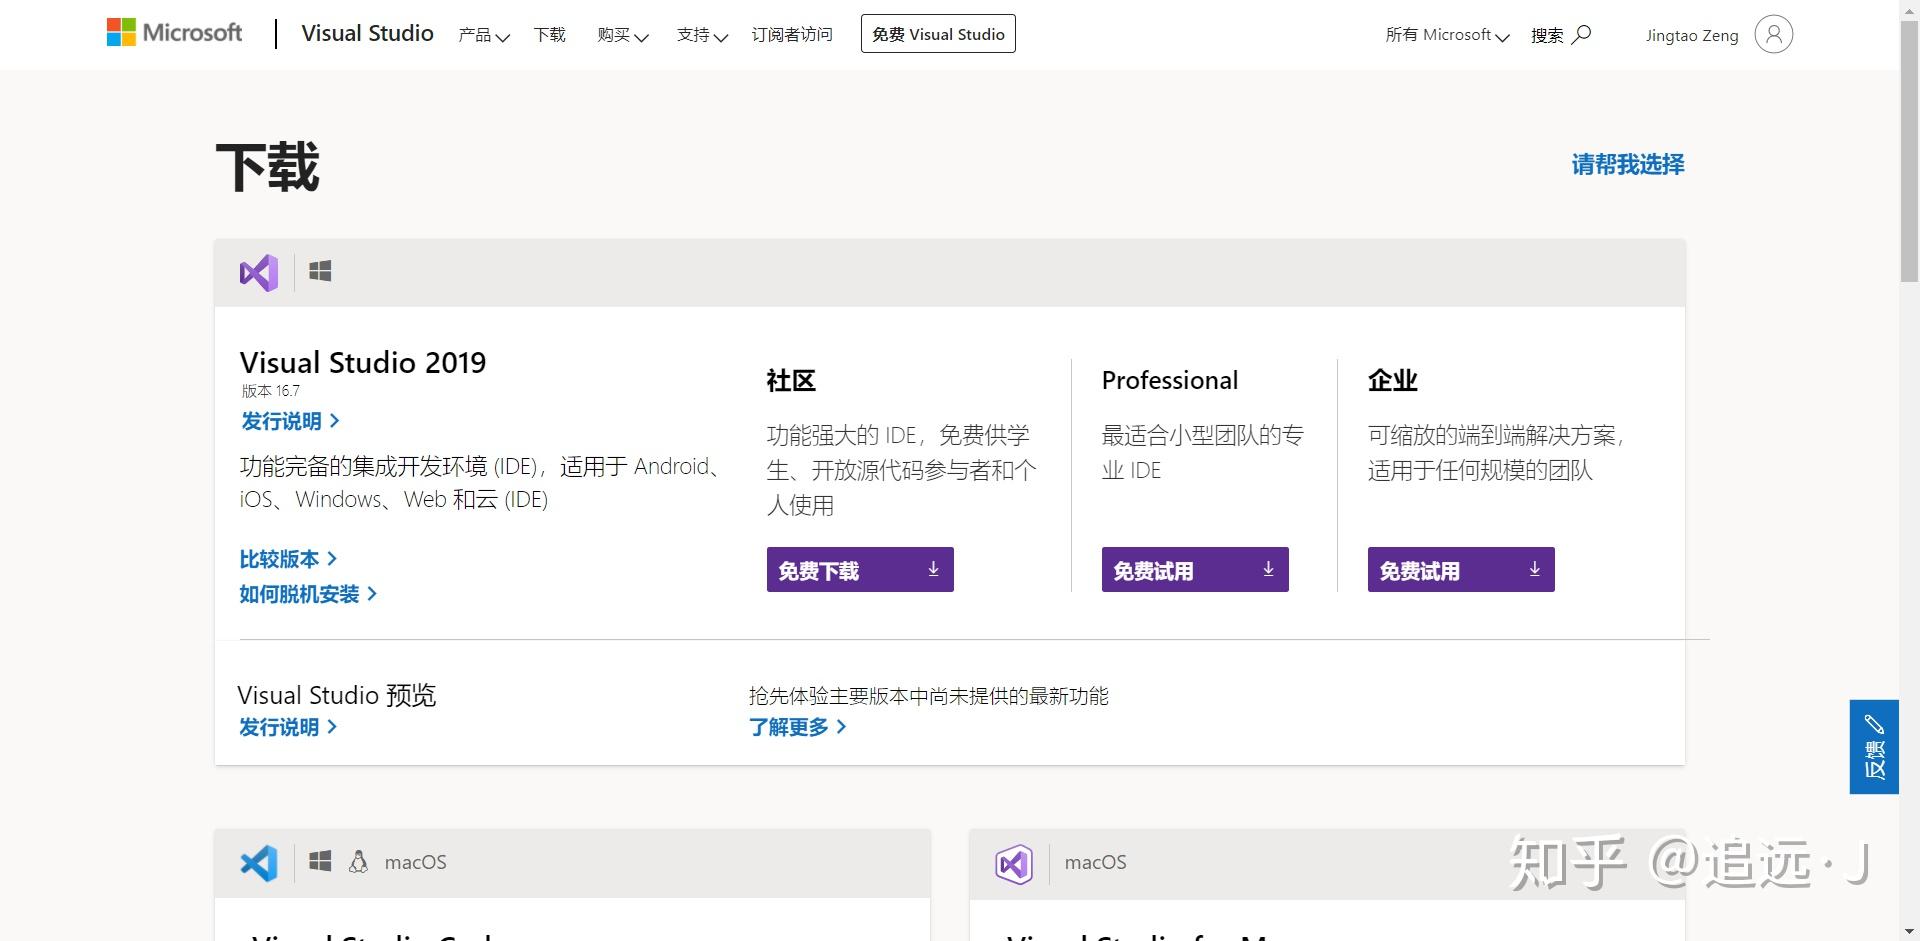1920x941 pixels.
Task: Open 发行说明 under Visual Studio 2019
Action: [290, 421]
